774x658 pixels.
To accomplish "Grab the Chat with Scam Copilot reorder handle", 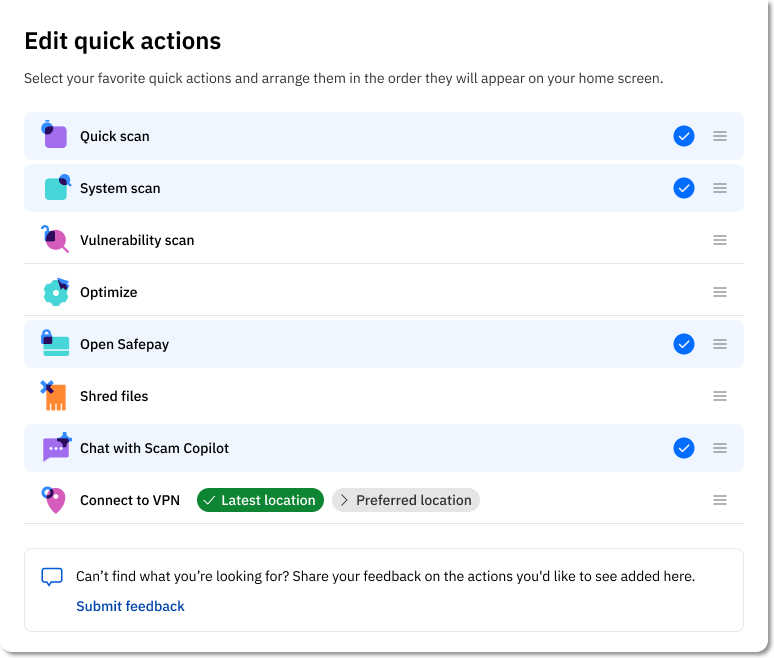I will [x=720, y=448].
